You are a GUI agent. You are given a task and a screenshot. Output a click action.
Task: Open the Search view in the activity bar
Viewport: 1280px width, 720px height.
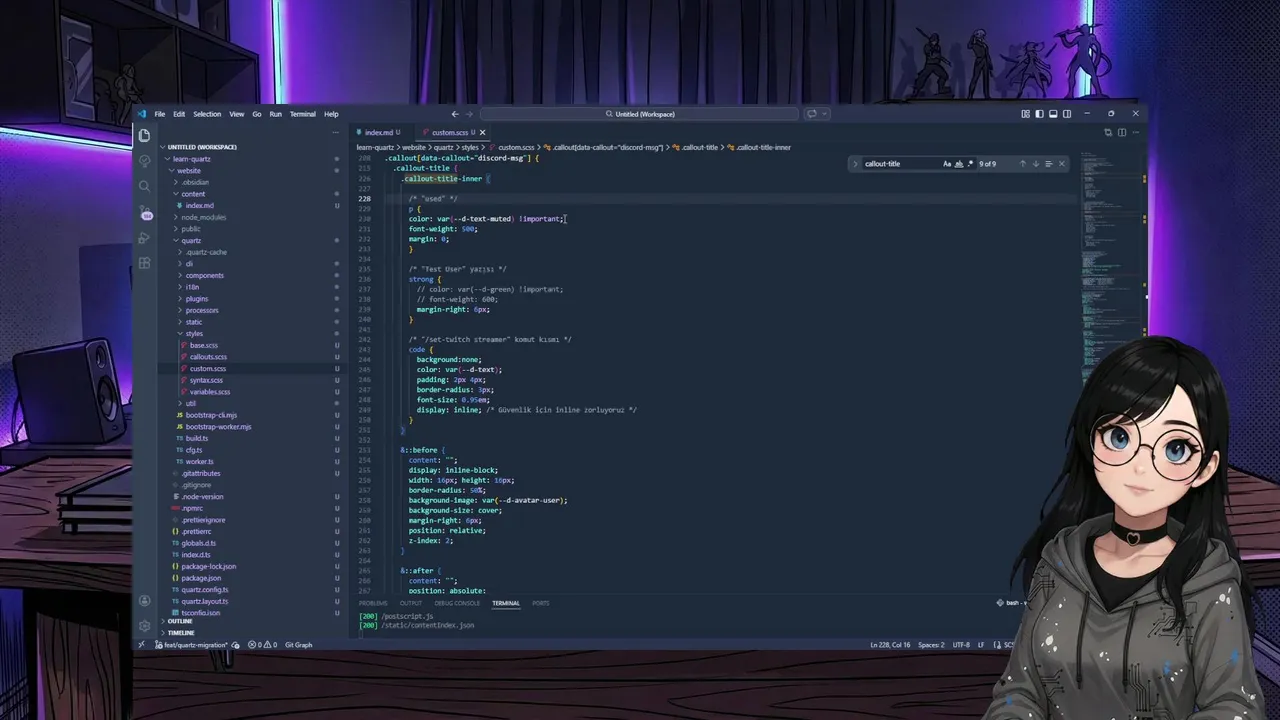pos(145,186)
